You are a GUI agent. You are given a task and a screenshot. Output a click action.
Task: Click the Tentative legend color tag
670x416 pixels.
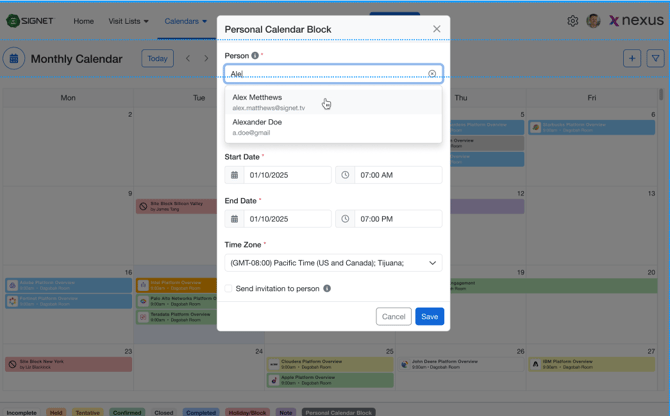[x=87, y=412]
